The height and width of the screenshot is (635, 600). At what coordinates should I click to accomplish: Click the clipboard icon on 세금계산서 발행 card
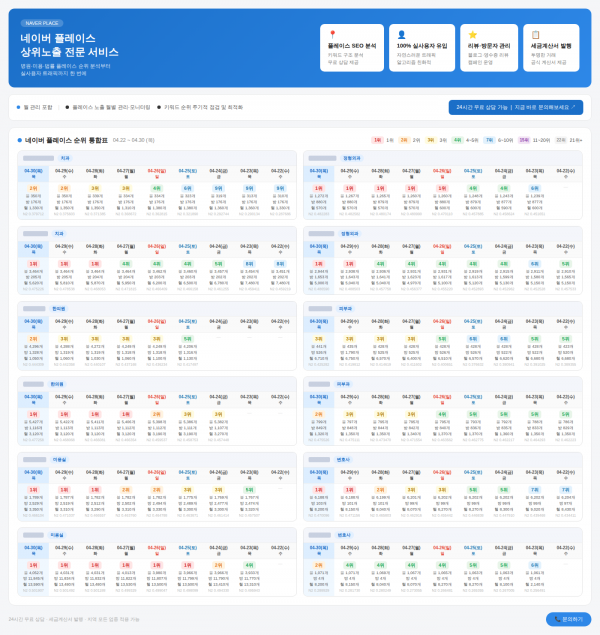536,34
